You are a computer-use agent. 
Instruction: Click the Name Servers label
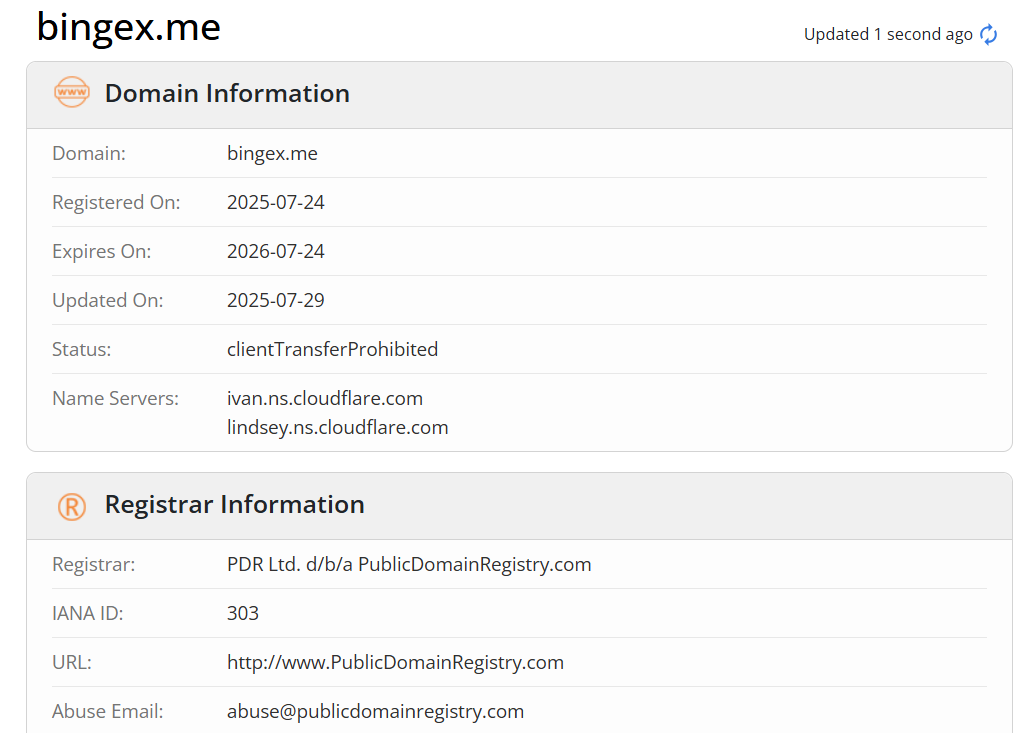pyautogui.click(x=115, y=398)
